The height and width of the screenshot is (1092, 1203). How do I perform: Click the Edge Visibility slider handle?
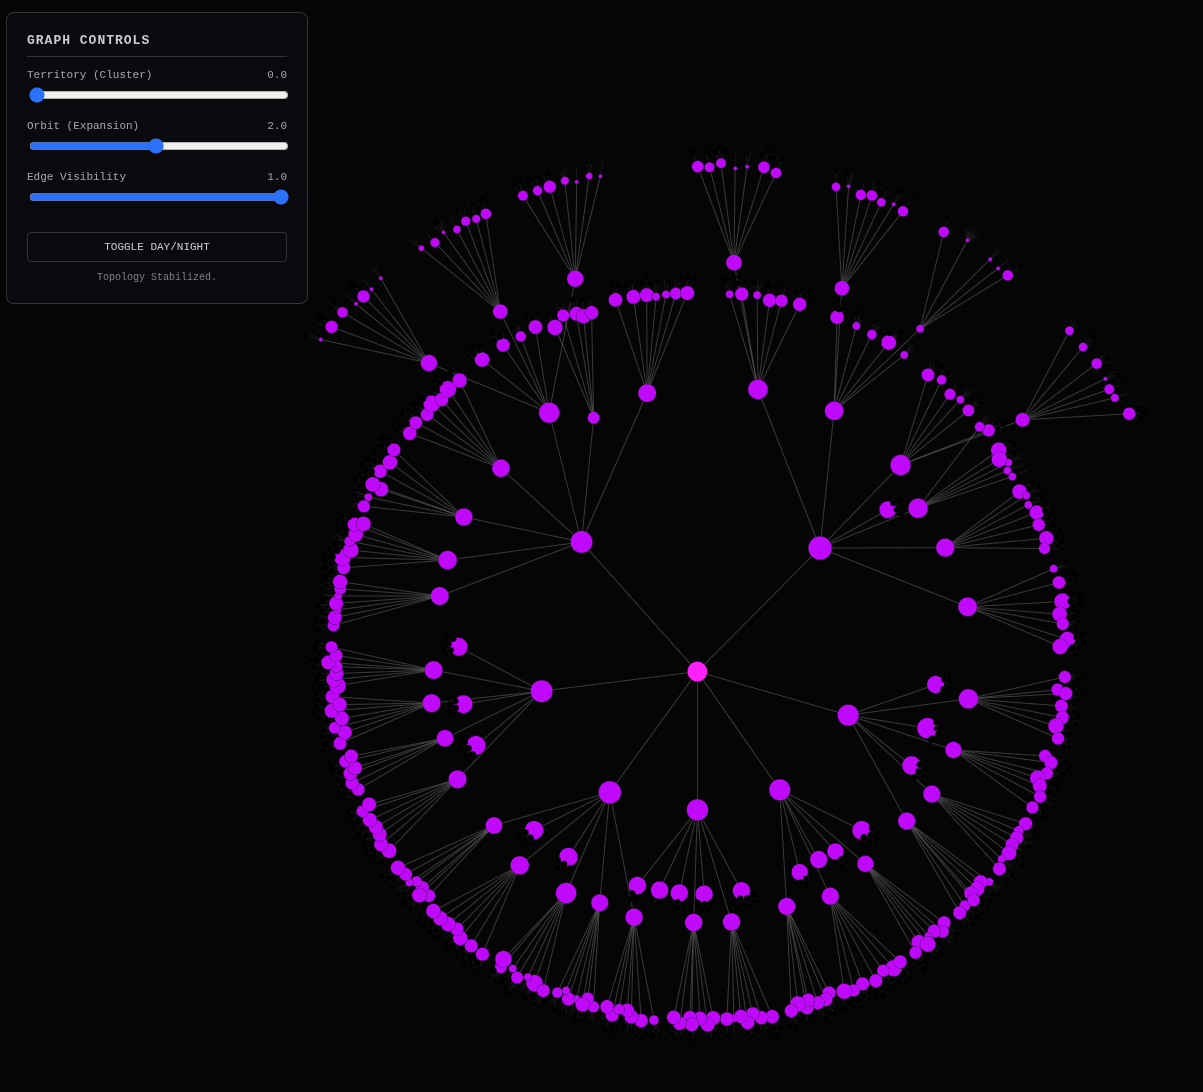[281, 197]
